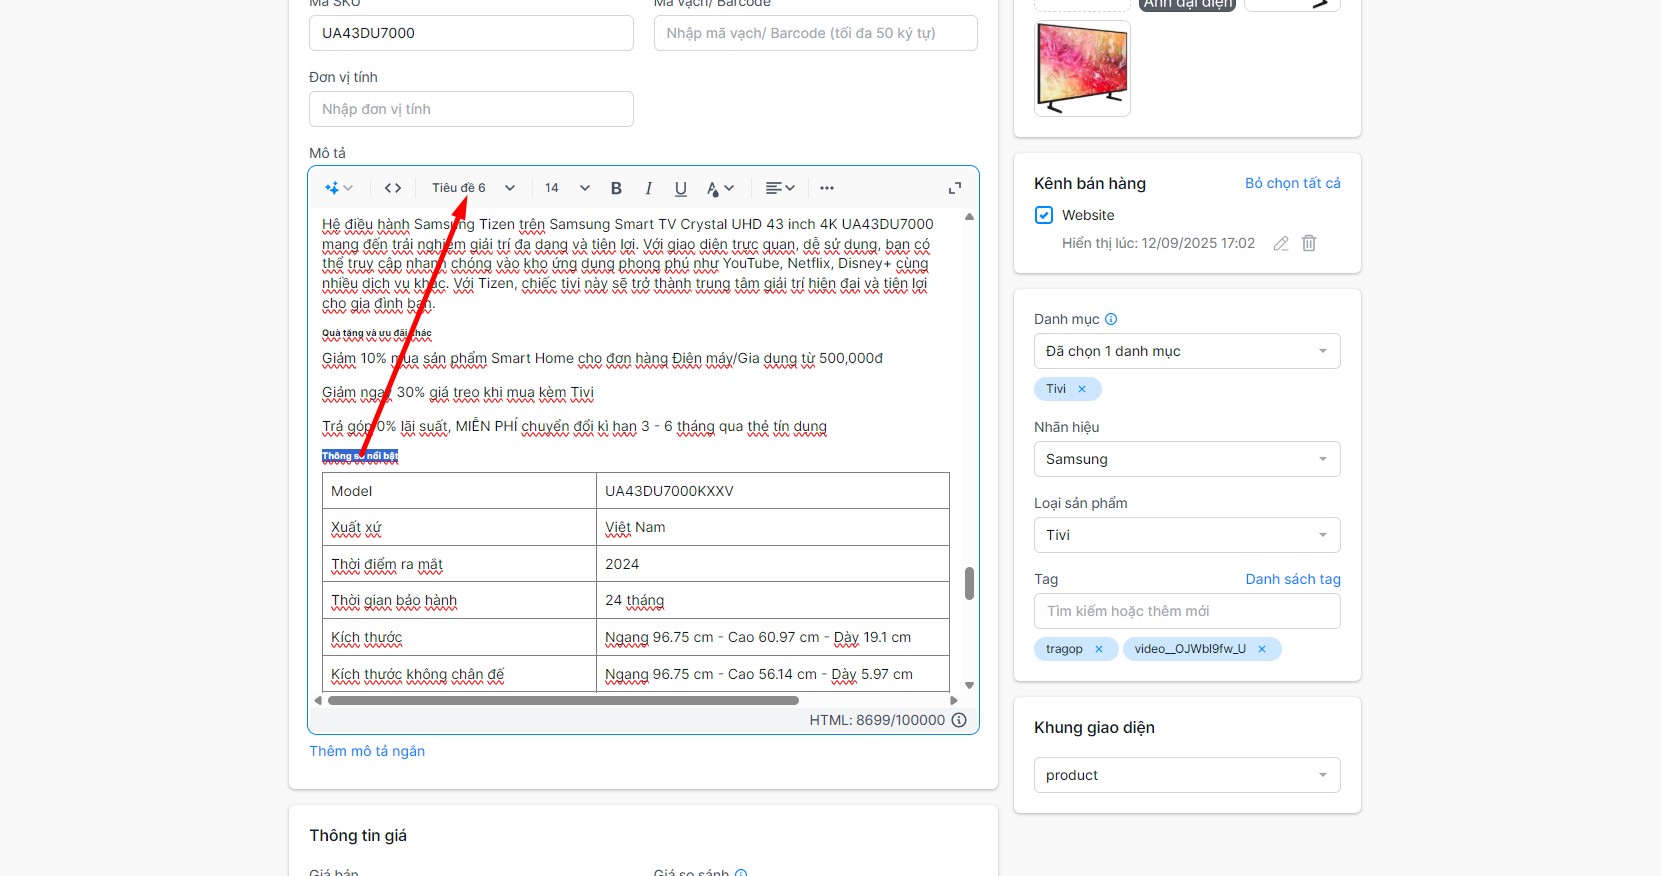This screenshot has width=1661, height=876.
Task: Click the editor horizontal scrollbar
Action: tap(563, 700)
